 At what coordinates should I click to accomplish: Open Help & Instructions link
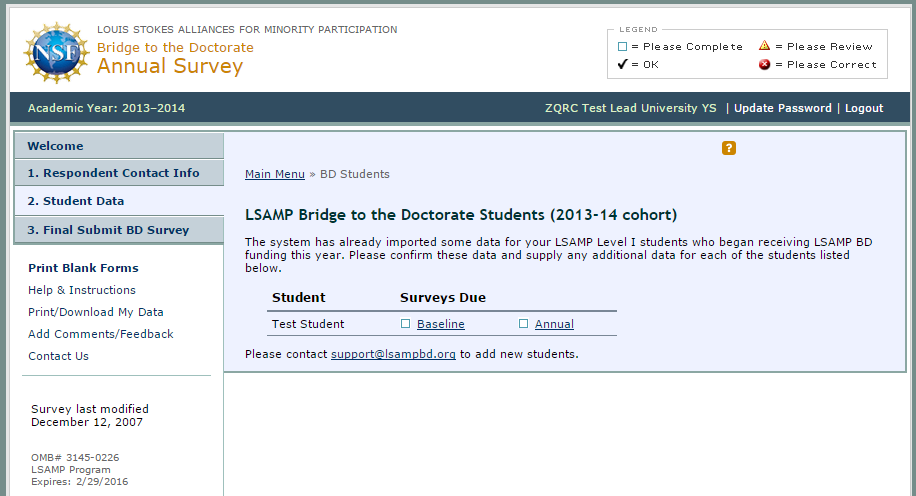click(82, 290)
